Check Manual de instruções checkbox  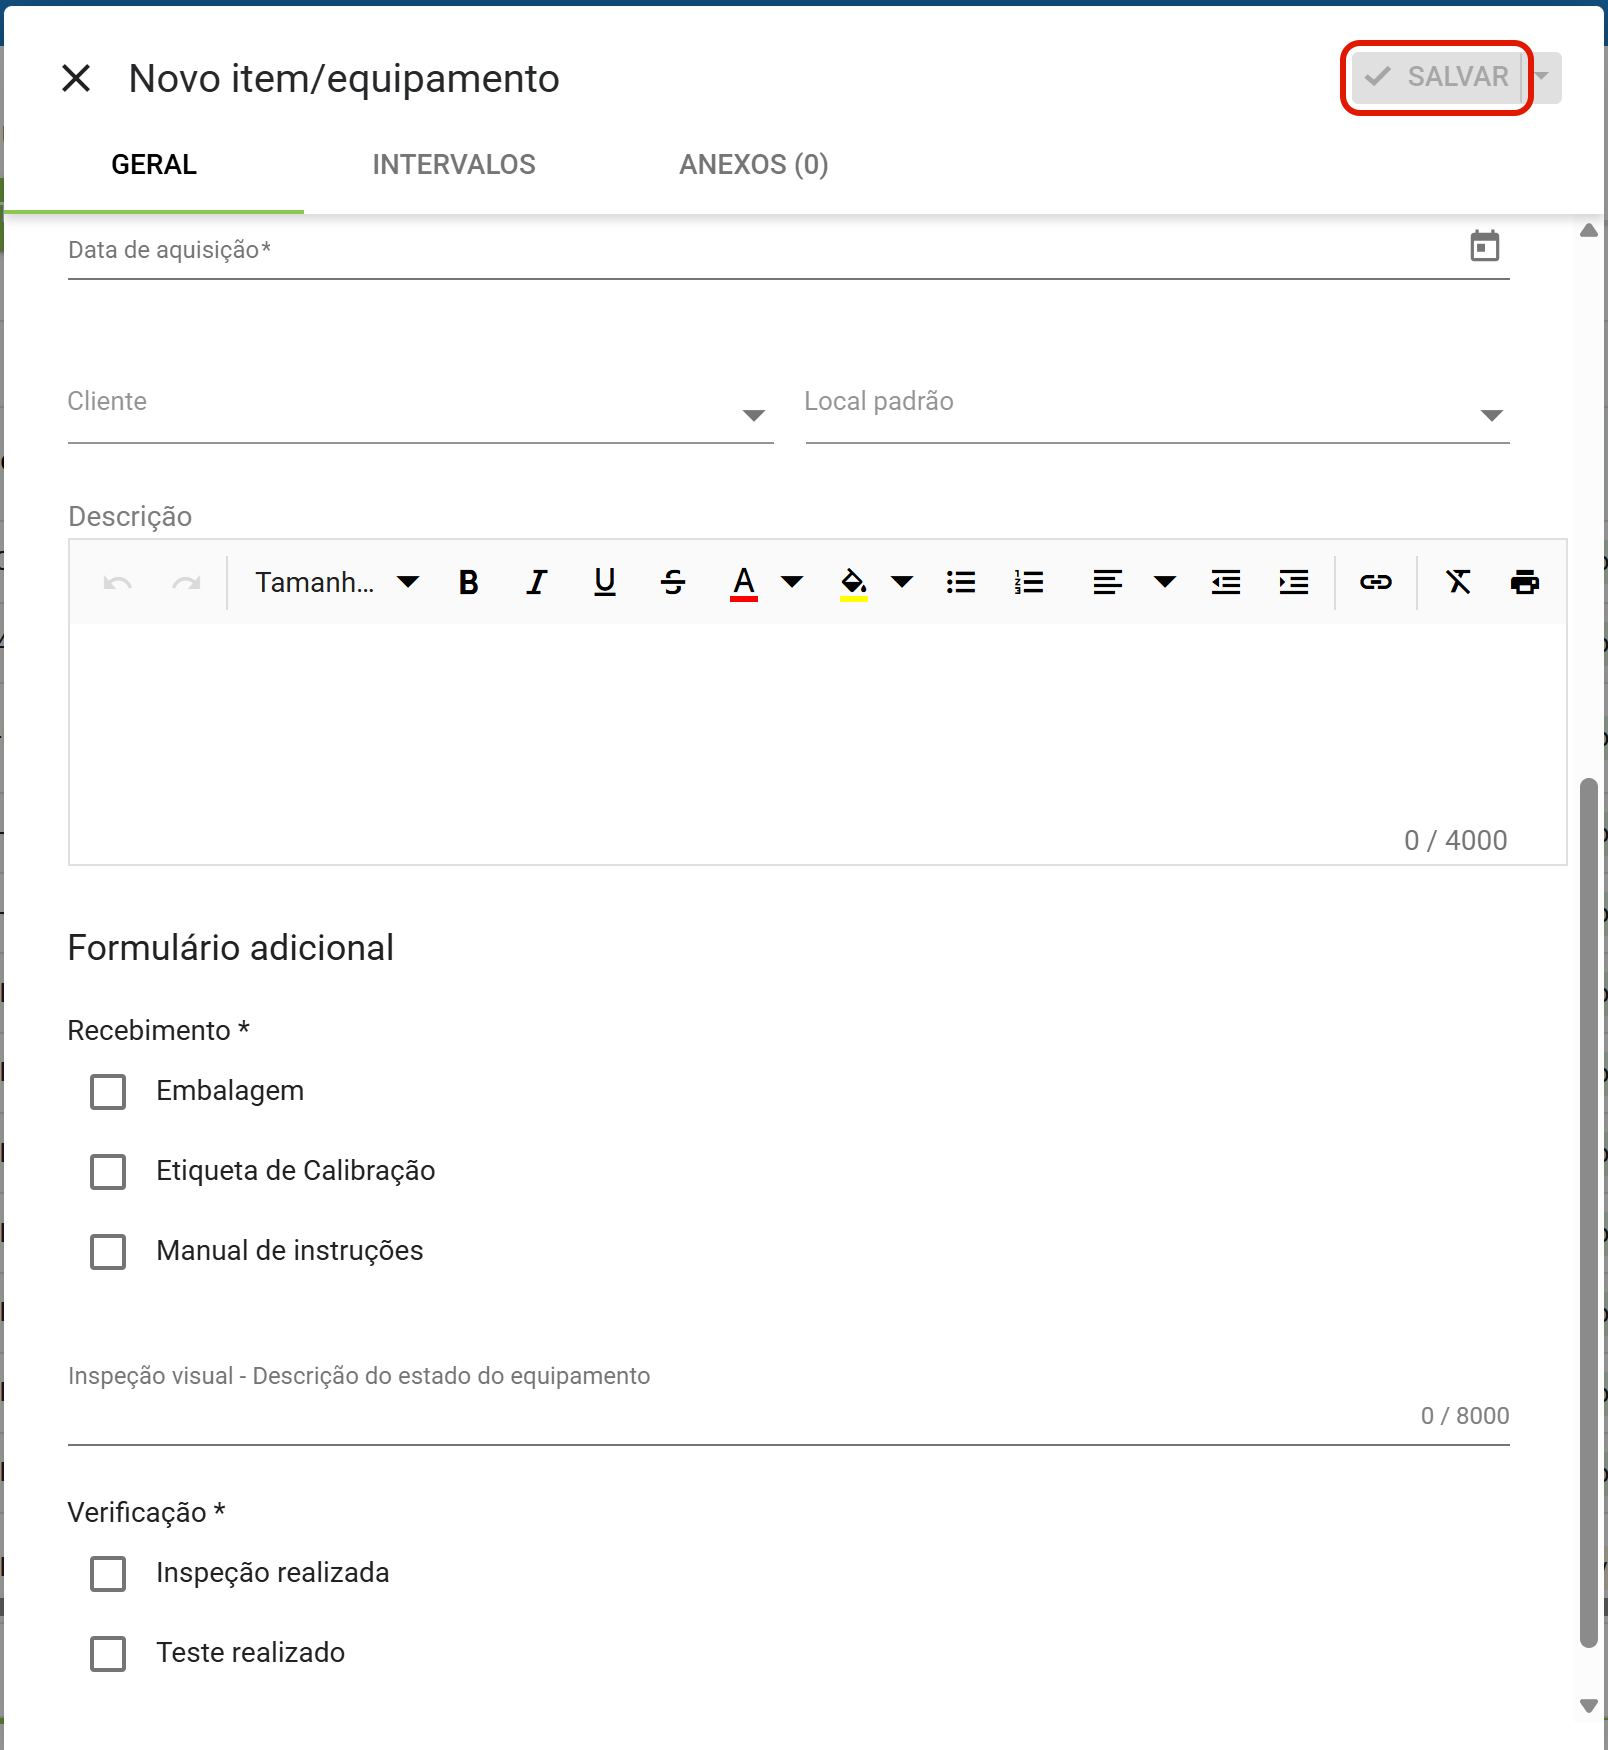[x=108, y=1252]
